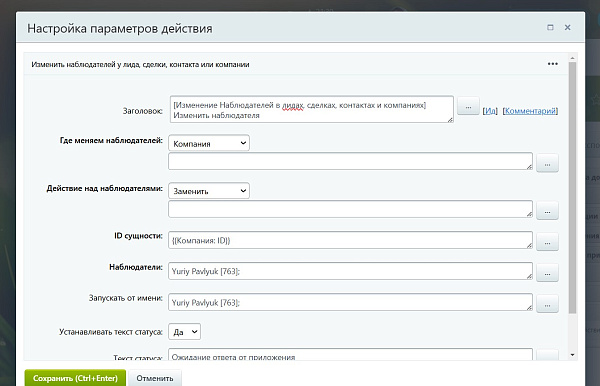This screenshot has width=600, height=386.
Task: Click the Отменить button
Action: coord(155,378)
